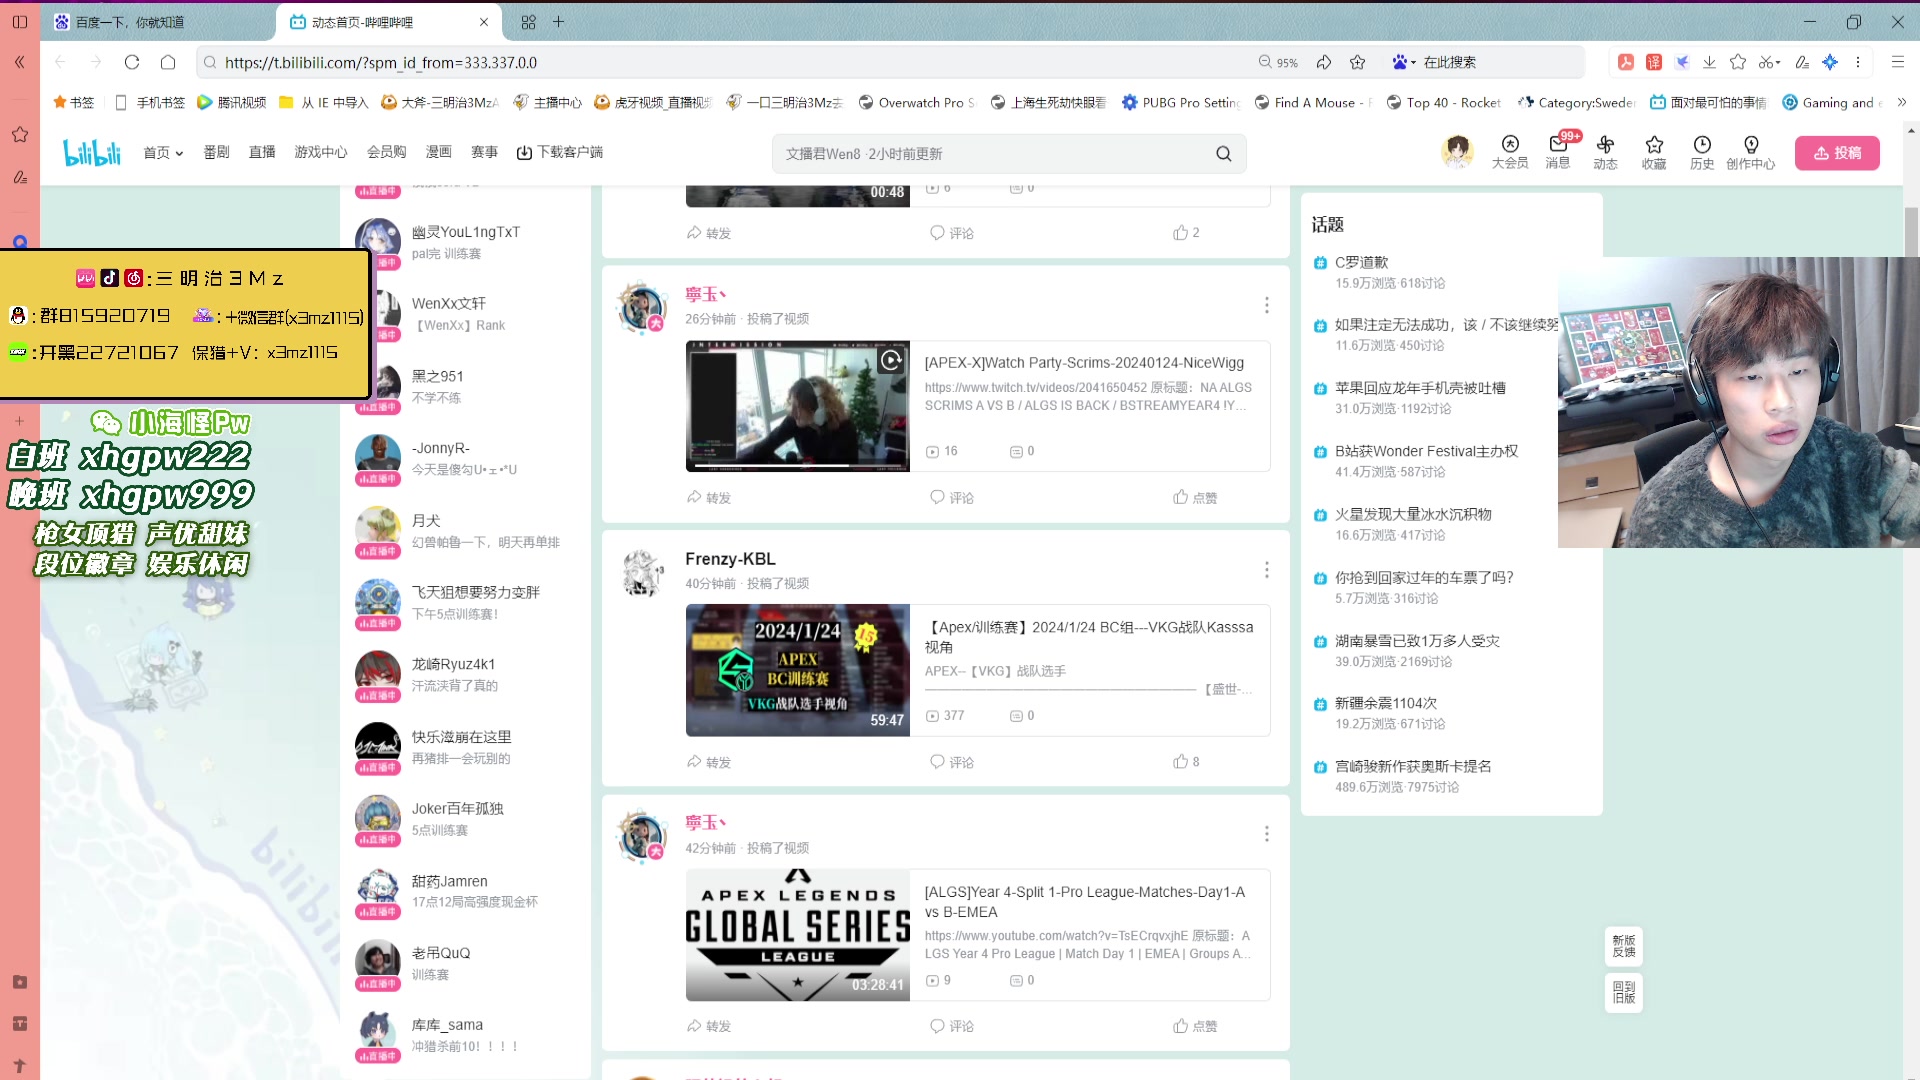The width and height of the screenshot is (1920, 1080).
Task: Open new tab with plus icon
Action: click(558, 22)
